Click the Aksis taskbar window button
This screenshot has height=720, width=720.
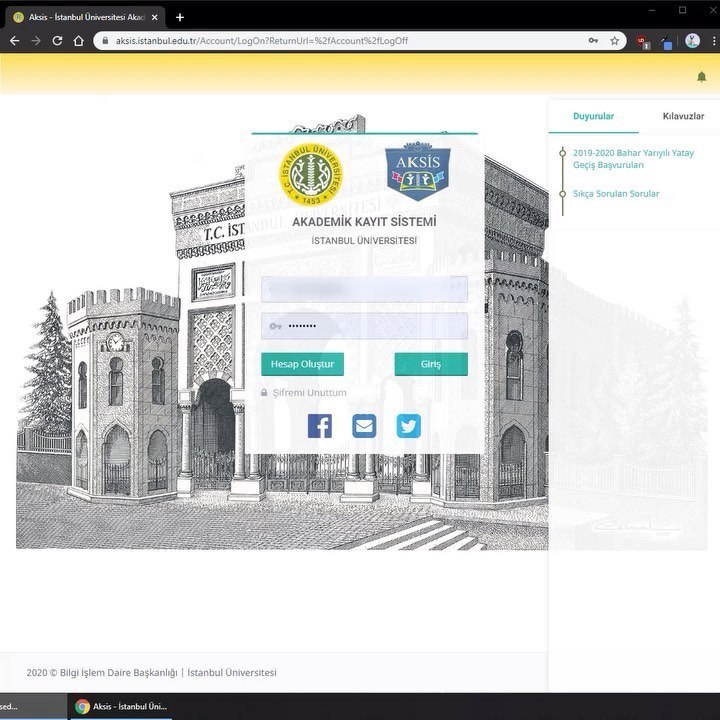121,706
